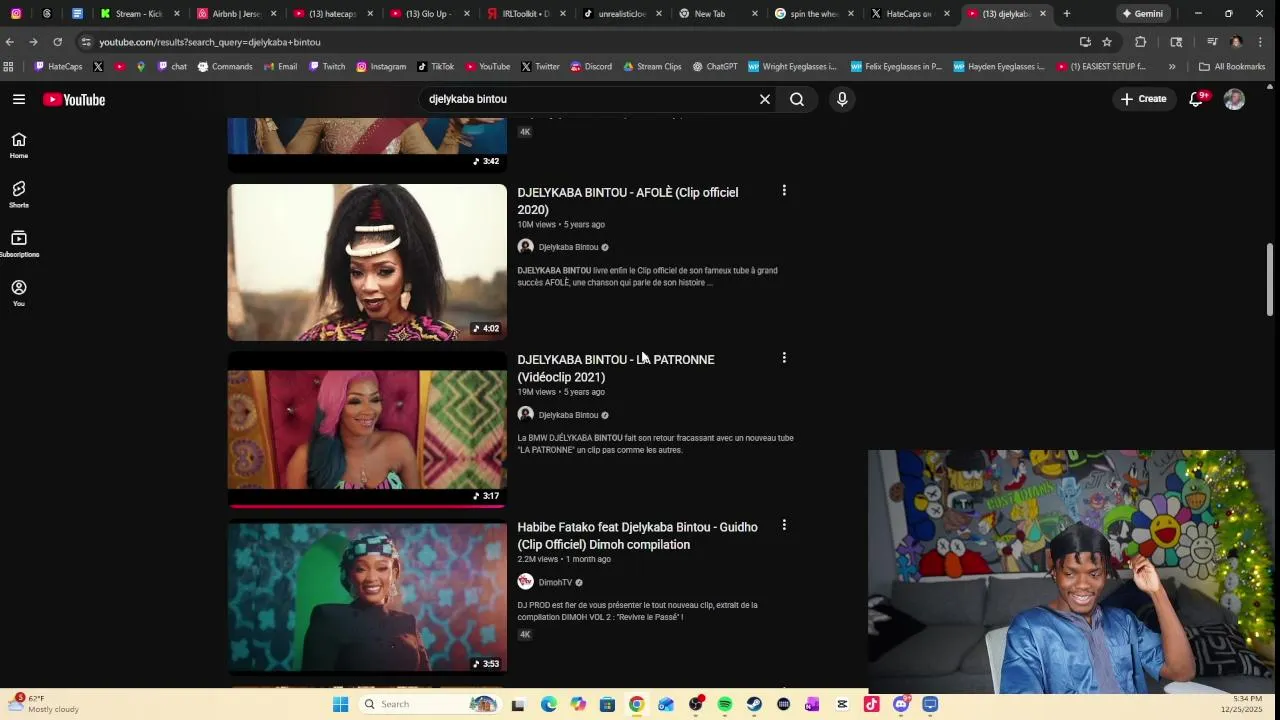Open the AFOLÈ clip thumbnail
The height and width of the screenshot is (720, 1280).
point(367,262)
